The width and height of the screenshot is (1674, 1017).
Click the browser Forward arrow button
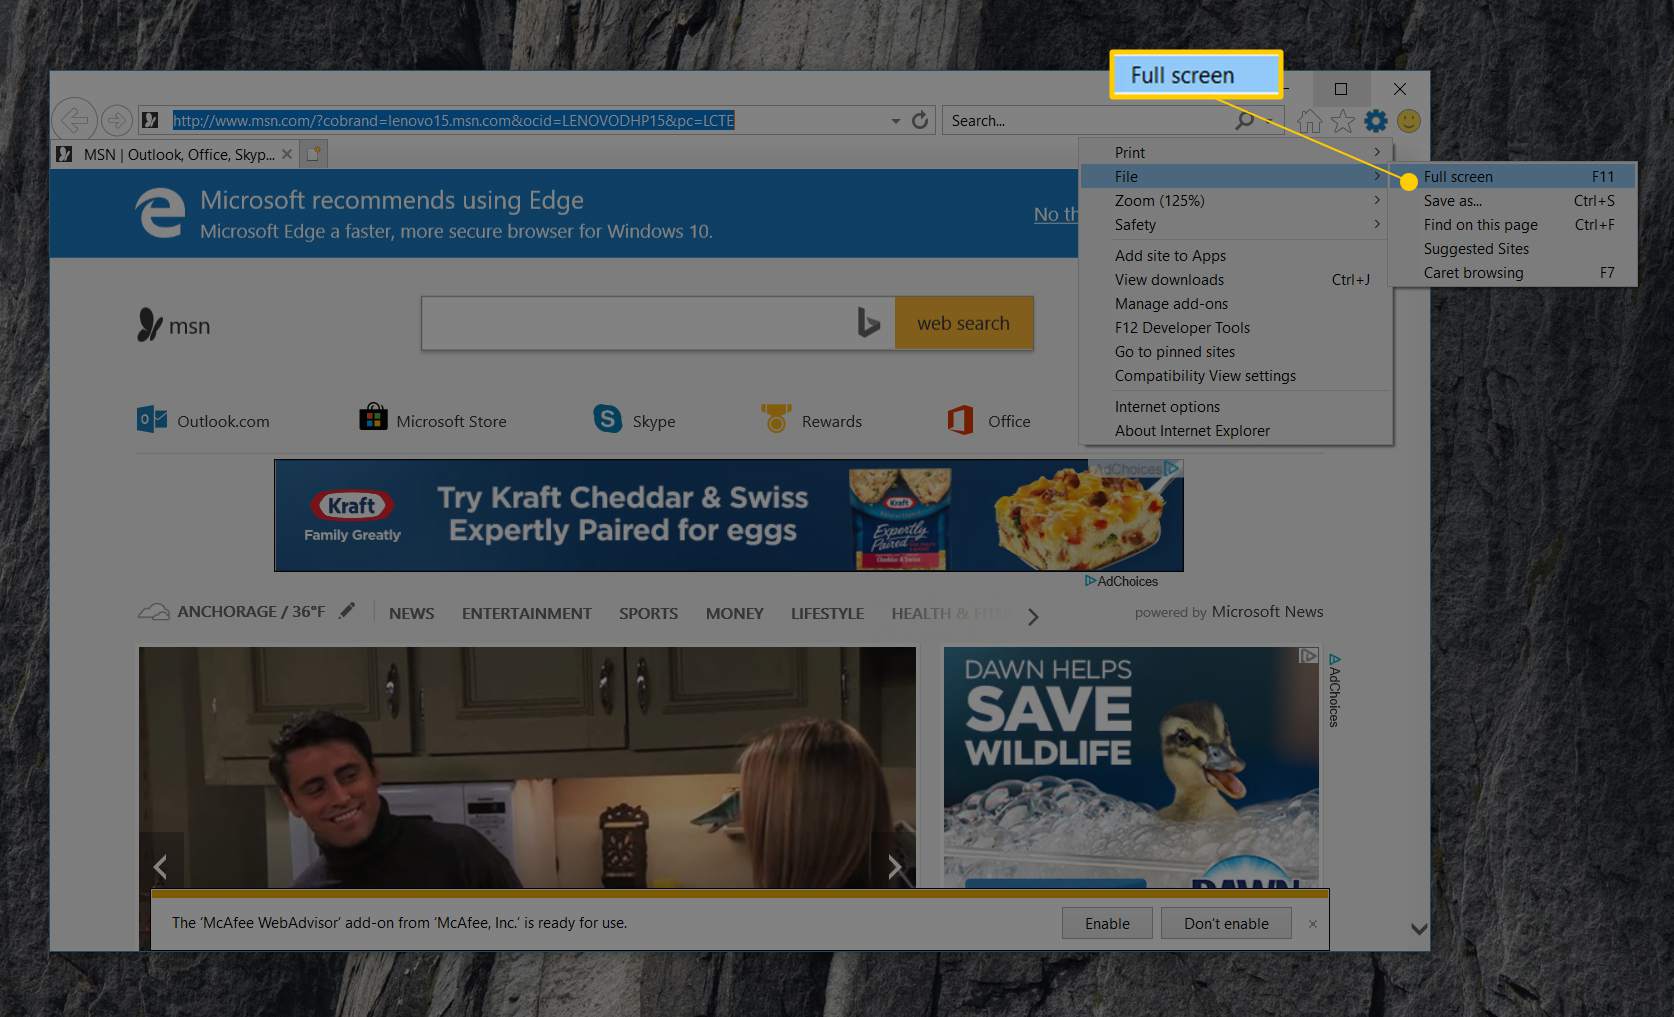(x=117, y=121)
